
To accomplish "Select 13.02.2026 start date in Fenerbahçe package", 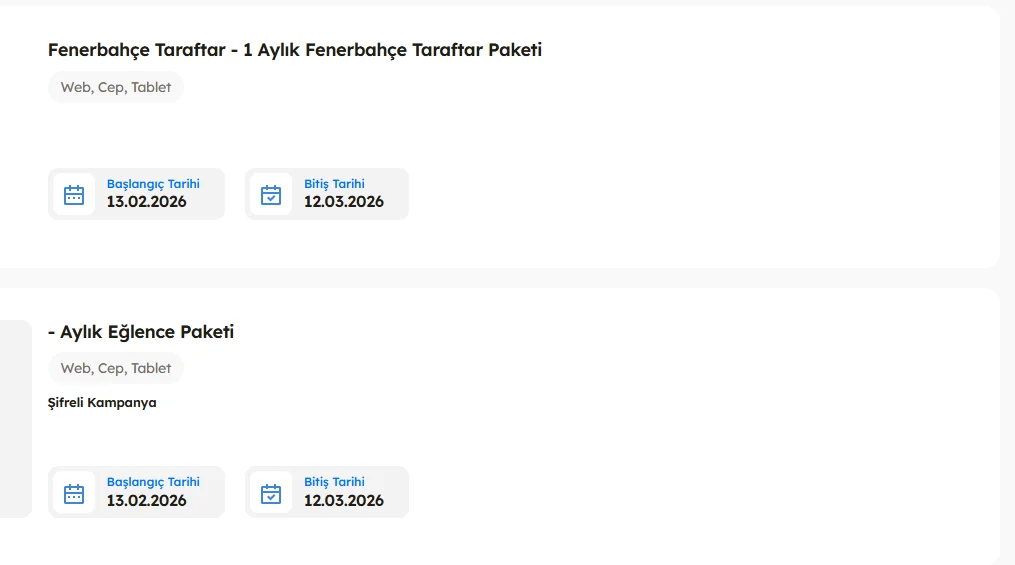I will tap(147, 202).
